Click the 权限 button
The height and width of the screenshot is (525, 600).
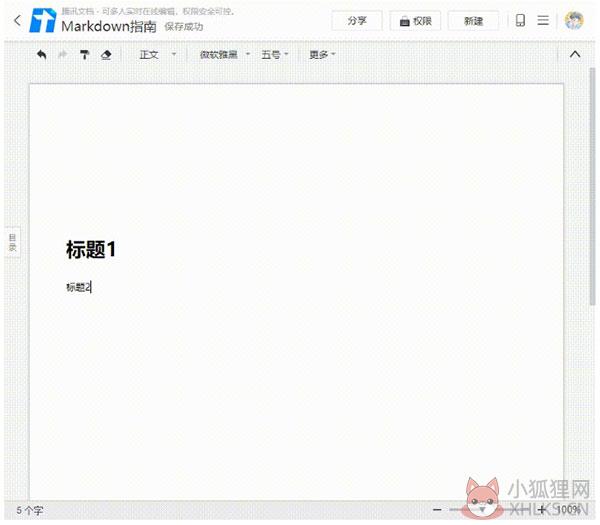415,21
